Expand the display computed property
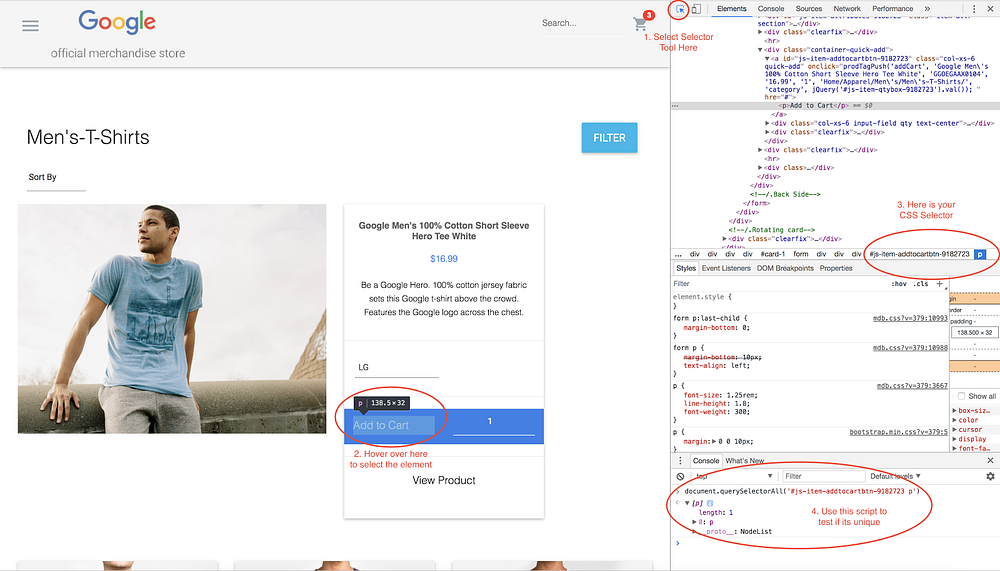This screenshot has width=1000, height=571. point(955,439)
